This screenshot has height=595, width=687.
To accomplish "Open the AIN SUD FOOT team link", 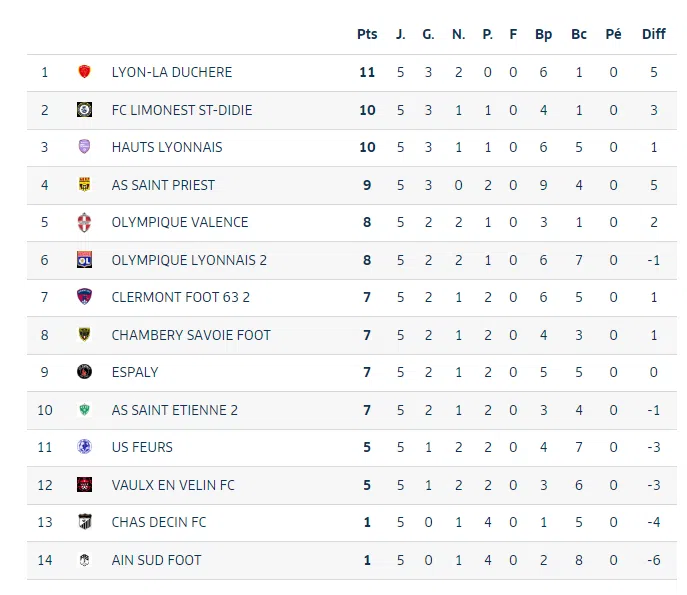I will click(x=156, y=560).
